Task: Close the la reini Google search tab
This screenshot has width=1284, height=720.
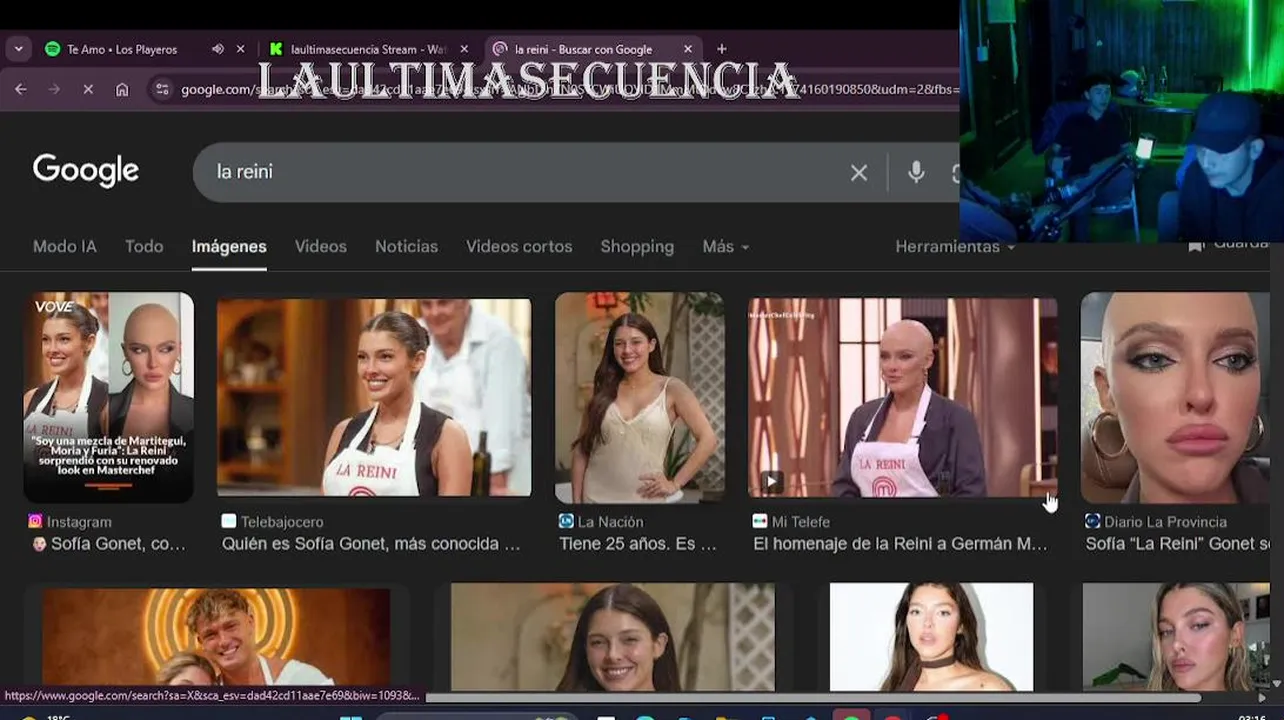Action: pos(688,49)
